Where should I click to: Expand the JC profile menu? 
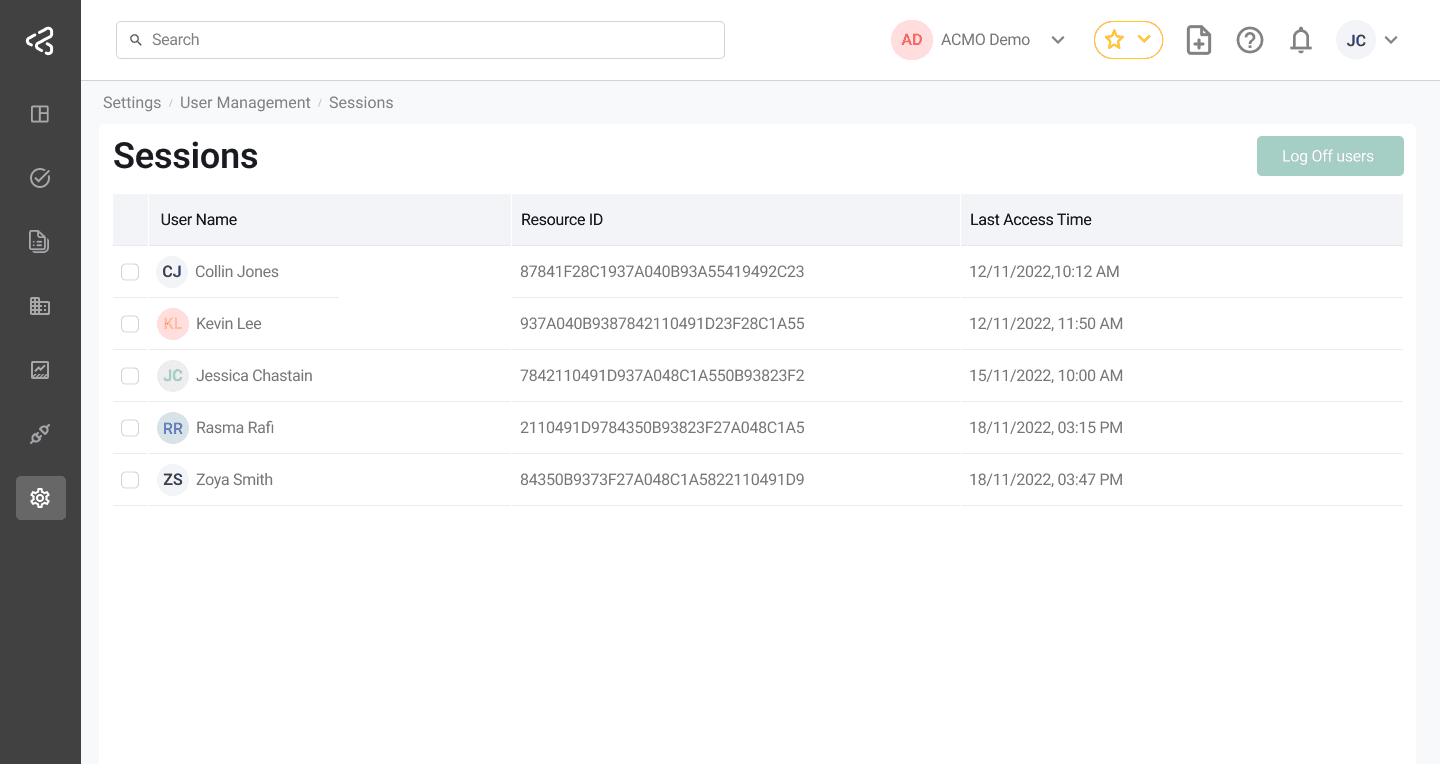click(1391, 40)
